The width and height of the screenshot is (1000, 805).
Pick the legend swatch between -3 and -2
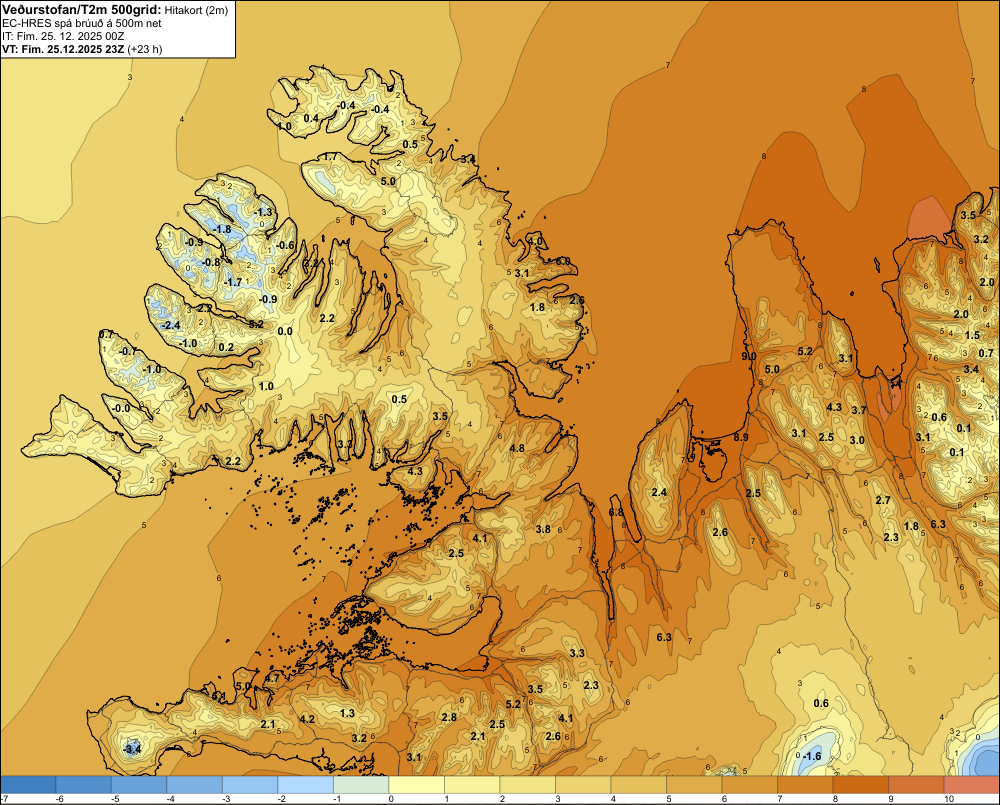[x=250, y=784]
